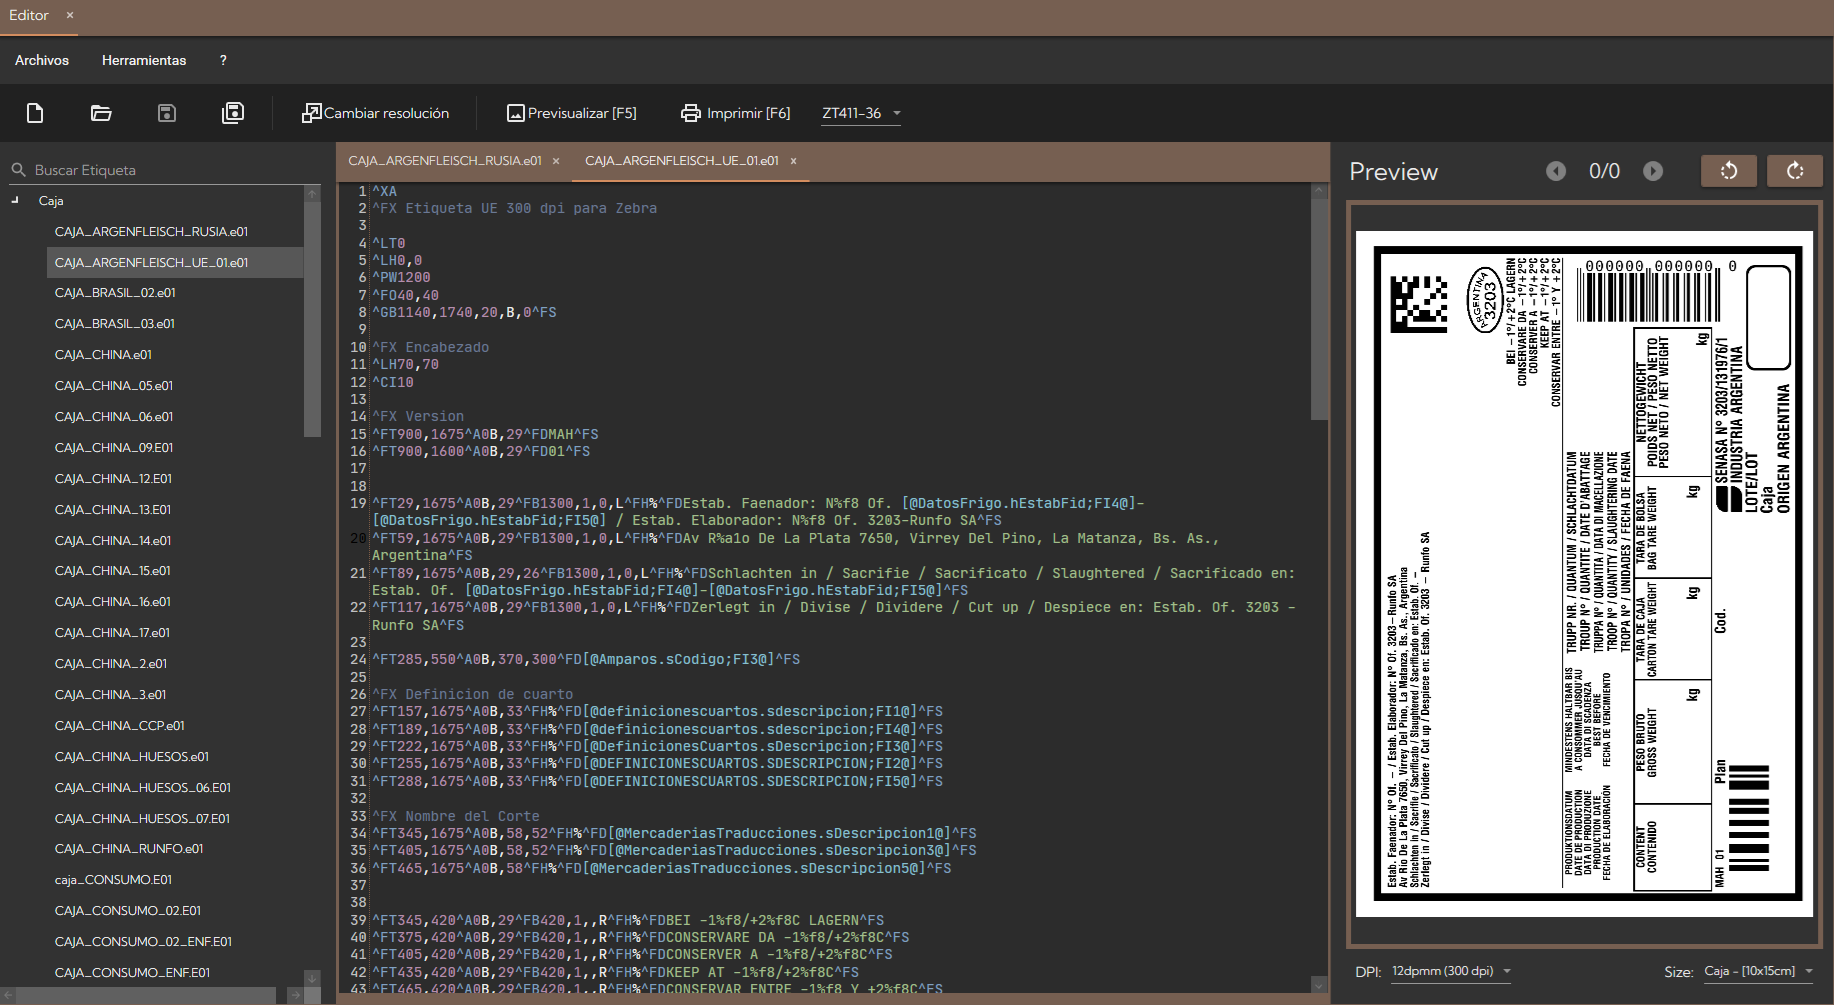The image size is (1834, 1005).
Task: Select CAJA_BRASIL_02.e01 in the label list
Action: click(x=115, y=293)
